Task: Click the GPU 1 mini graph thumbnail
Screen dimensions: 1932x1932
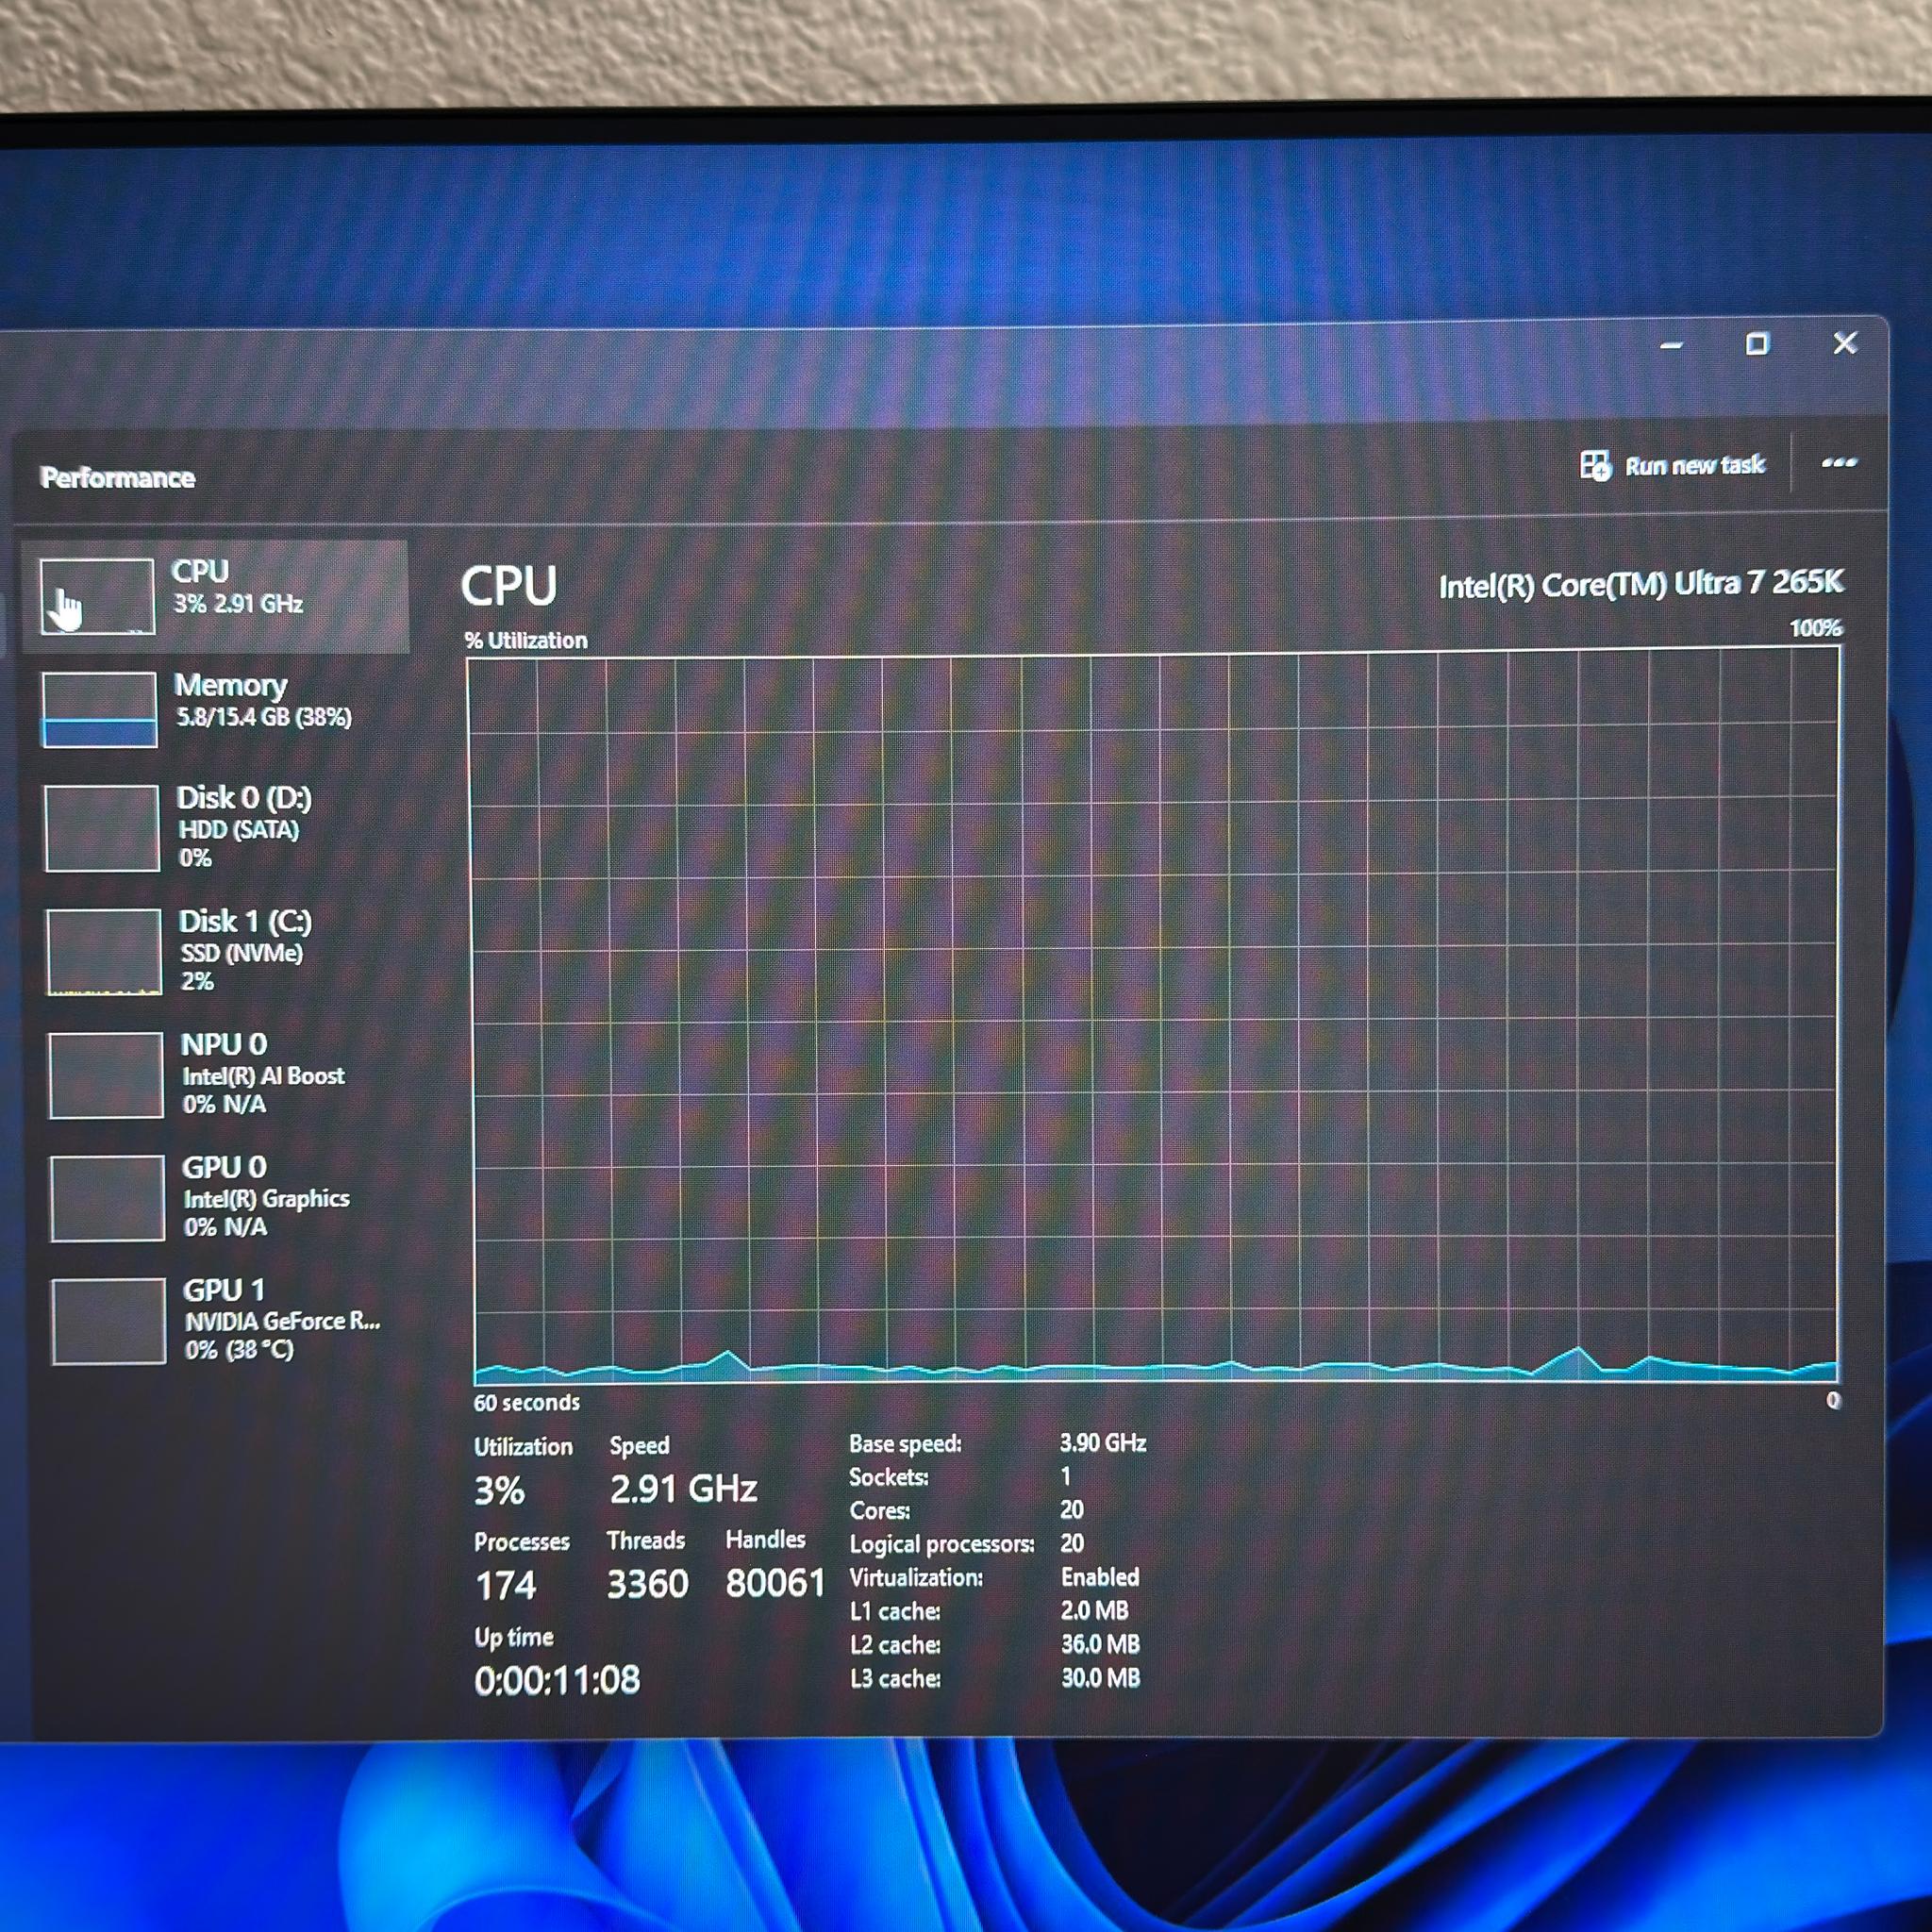Action: [109, 1321]
